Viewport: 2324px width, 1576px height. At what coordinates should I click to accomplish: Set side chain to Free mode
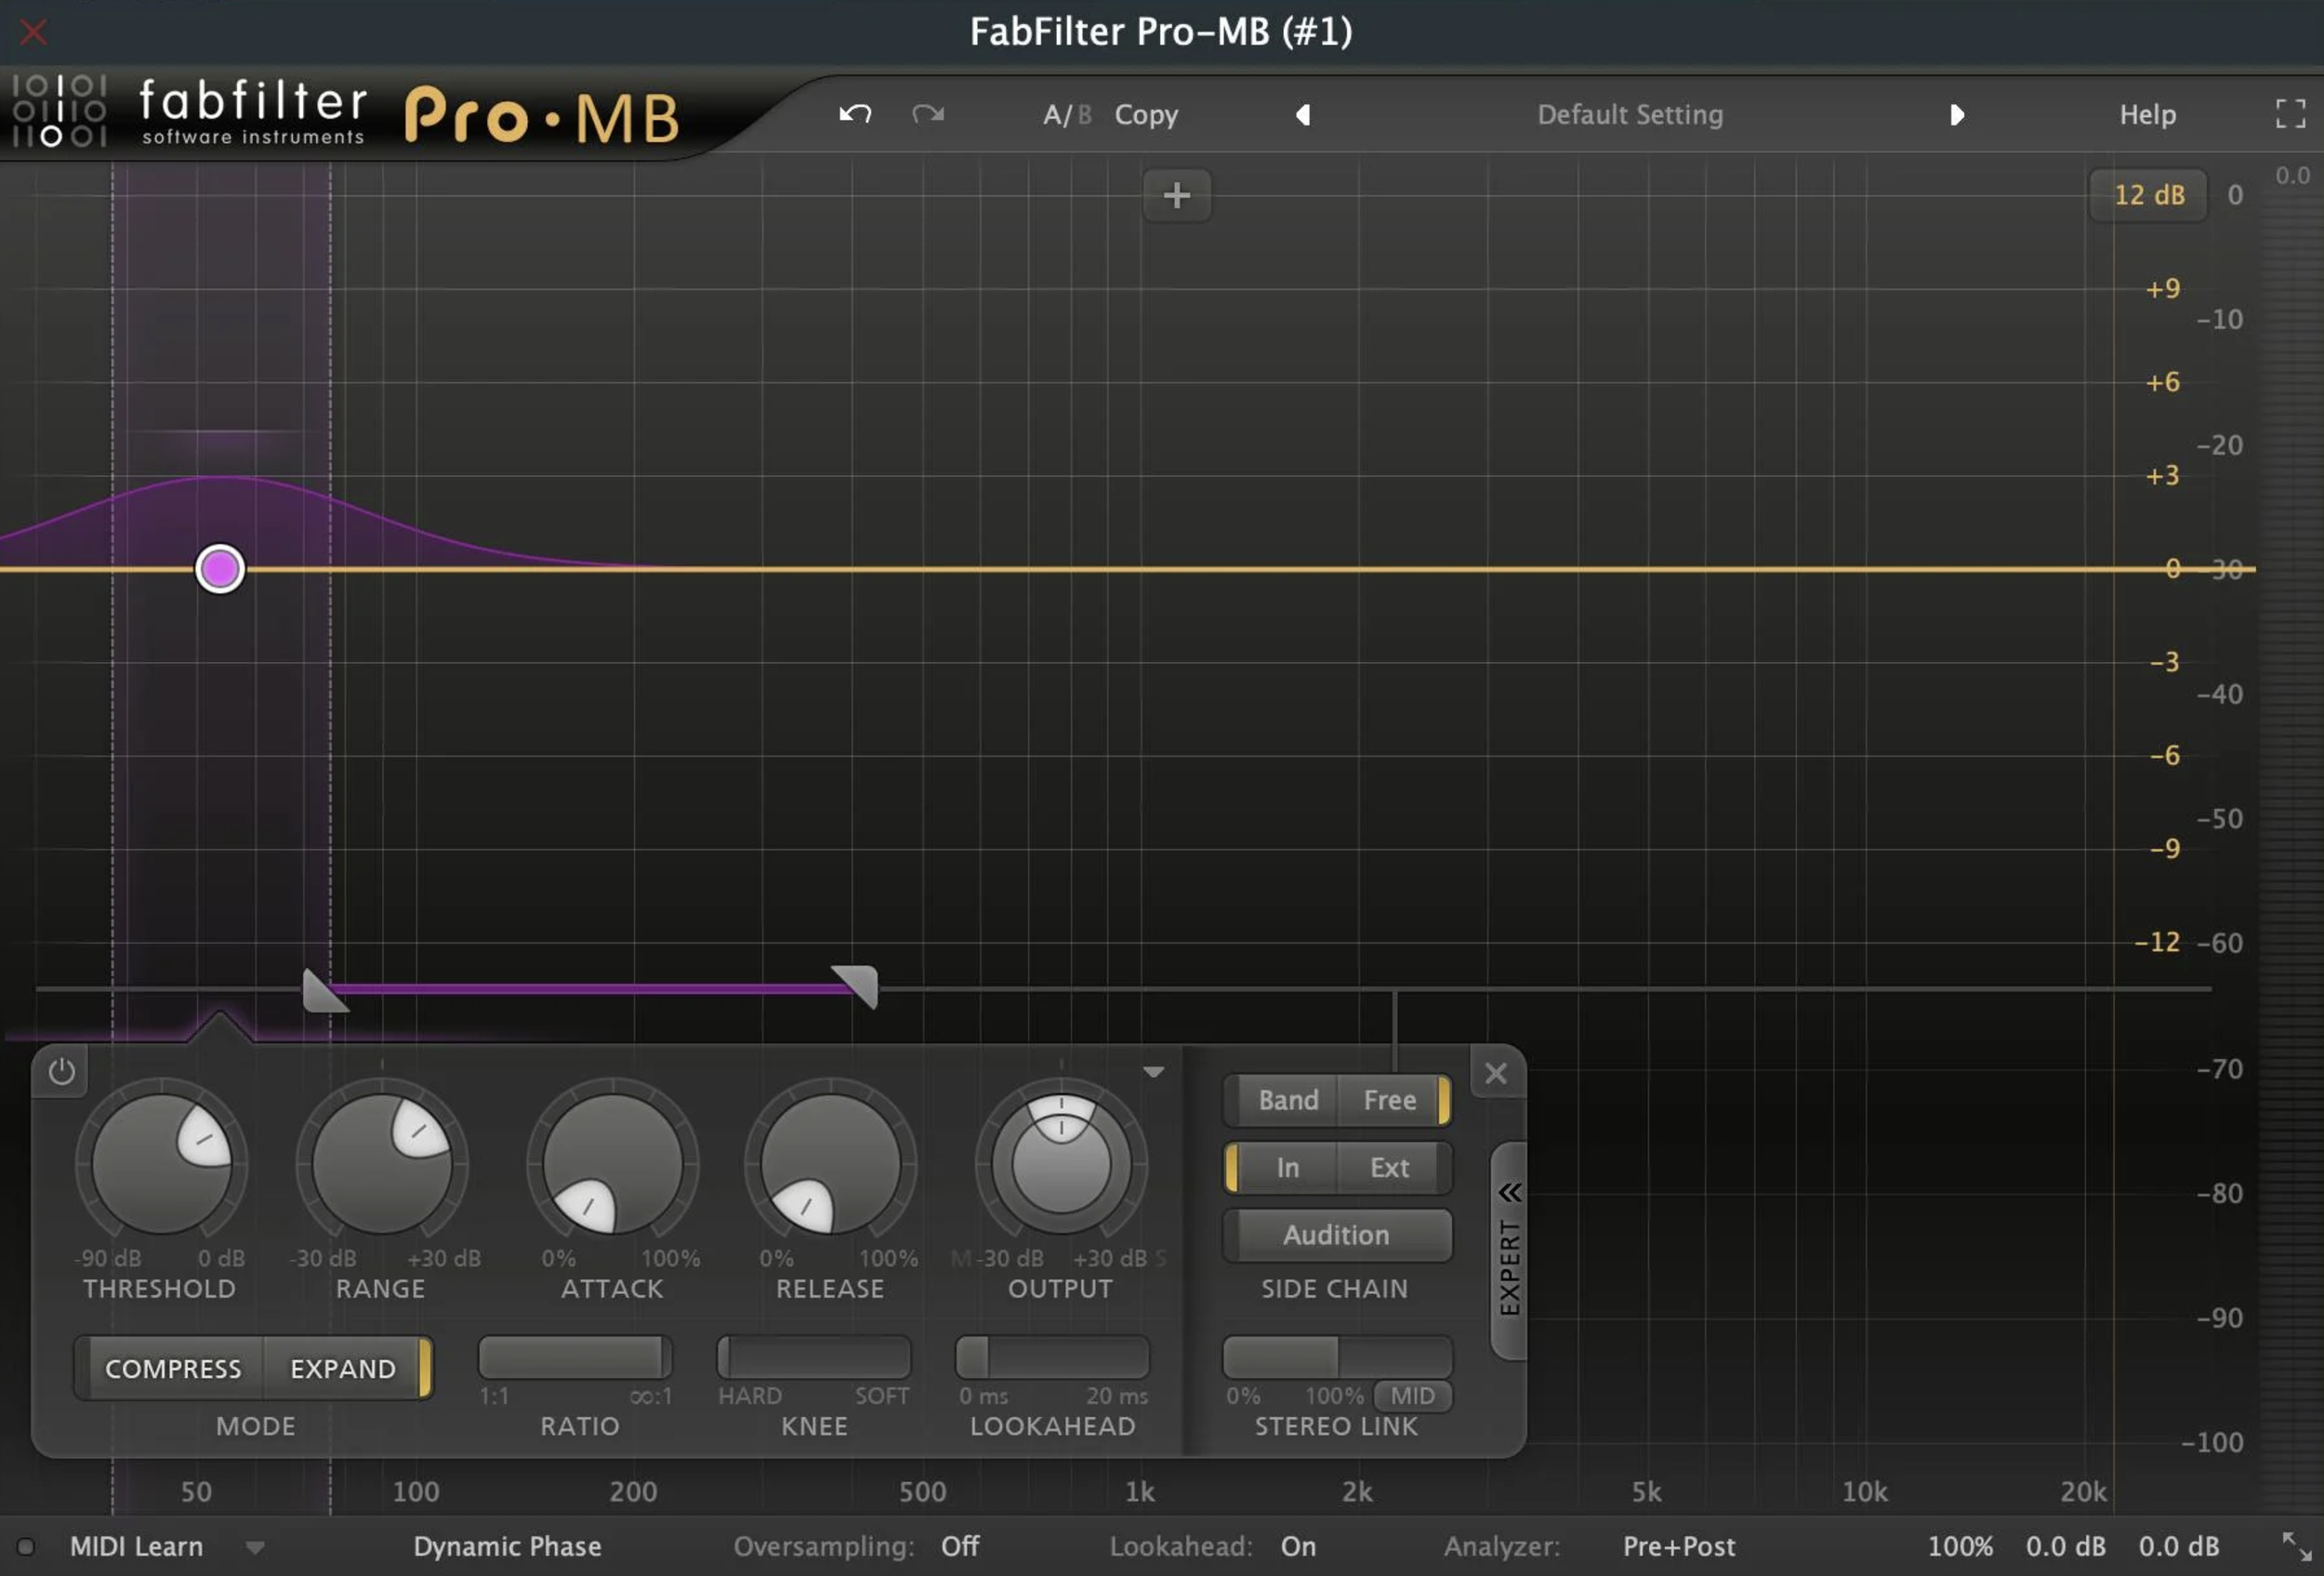[1389, 1100]
